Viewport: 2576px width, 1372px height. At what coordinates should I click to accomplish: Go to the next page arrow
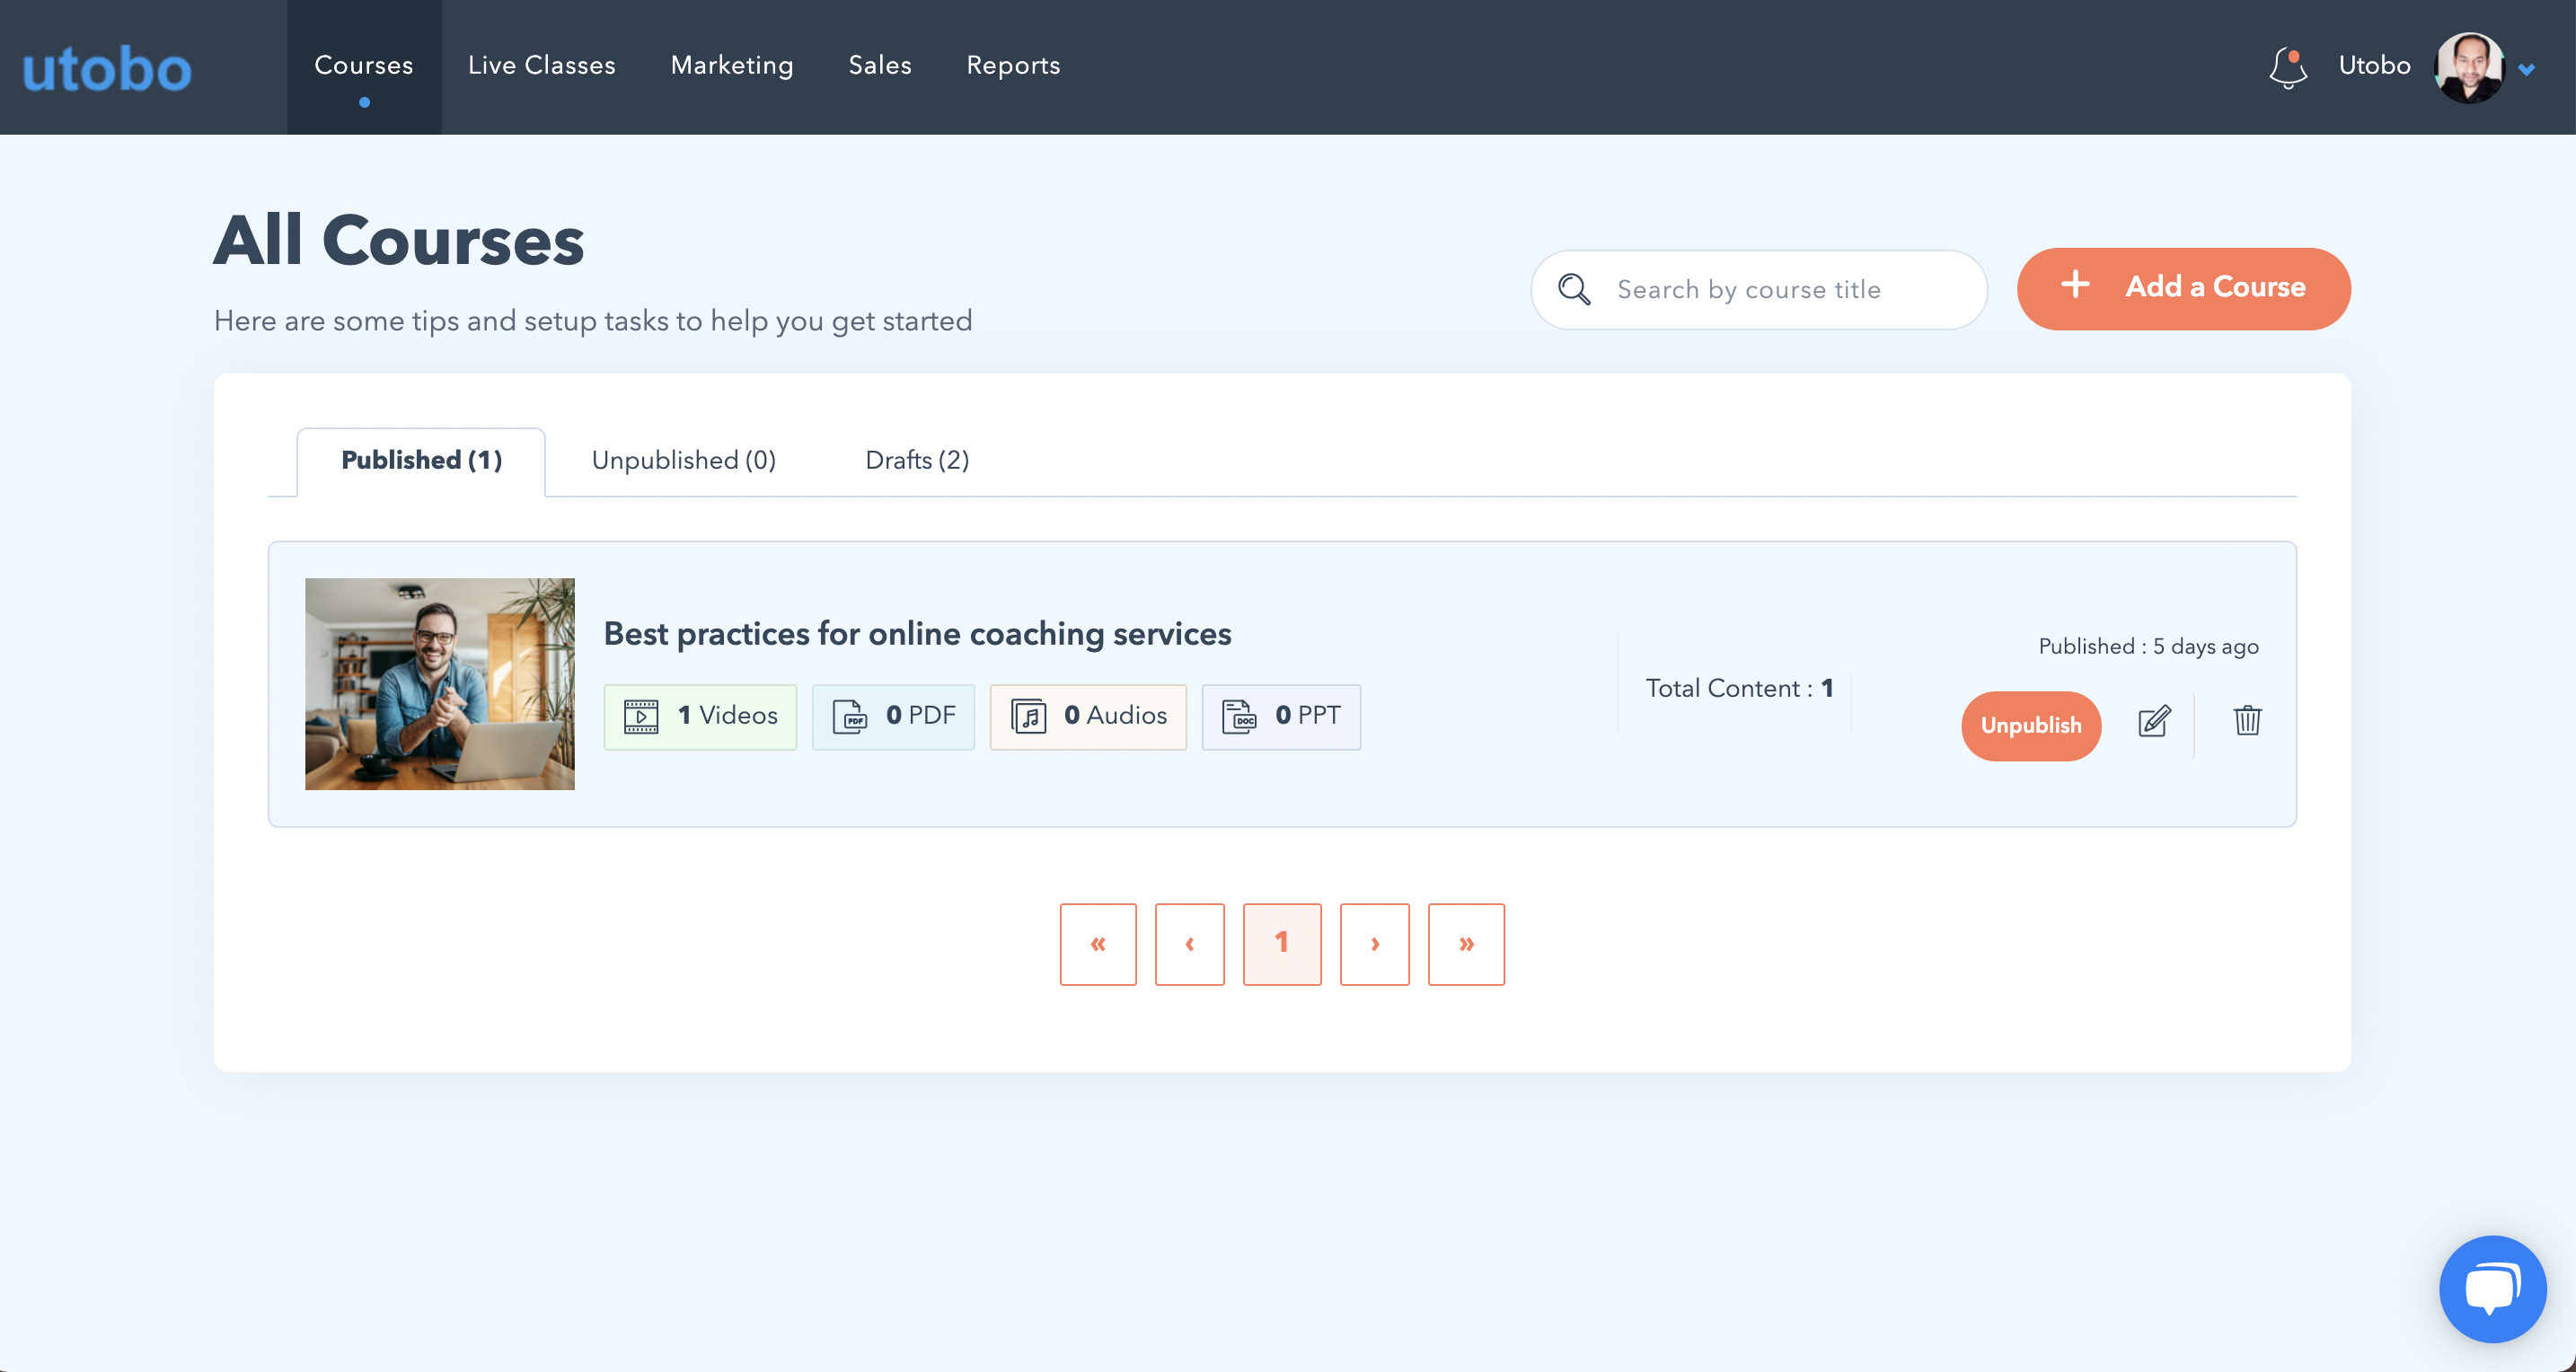pos(1374,944)
